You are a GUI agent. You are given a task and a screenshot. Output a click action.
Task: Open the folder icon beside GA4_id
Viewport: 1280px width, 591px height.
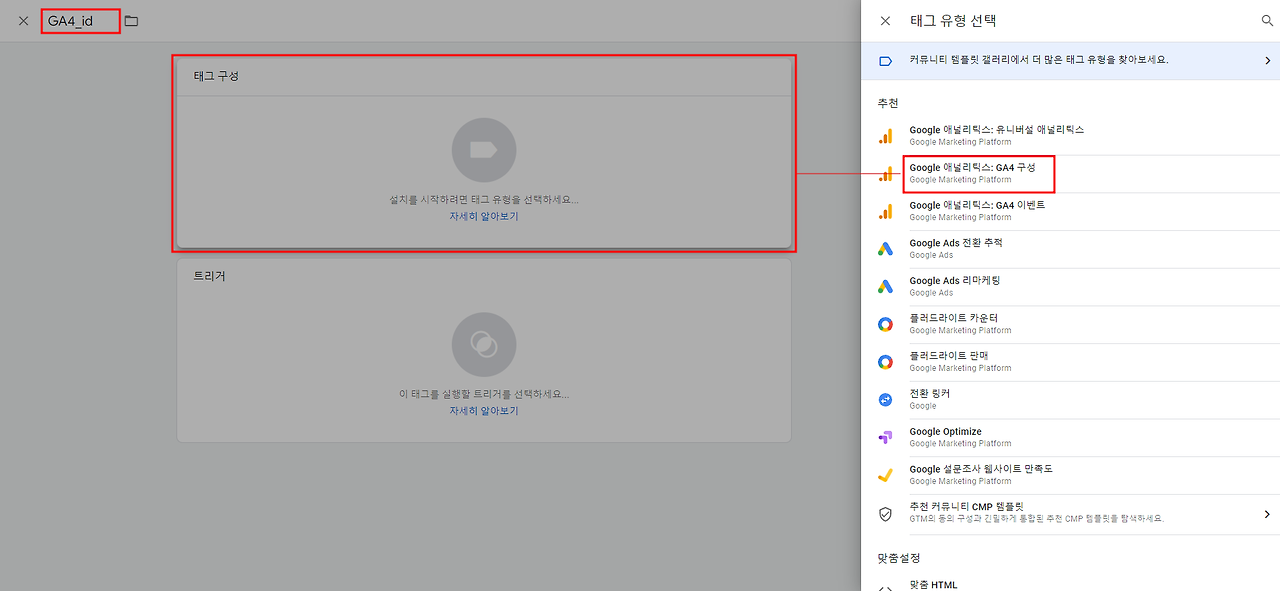[x=132, y=21]
